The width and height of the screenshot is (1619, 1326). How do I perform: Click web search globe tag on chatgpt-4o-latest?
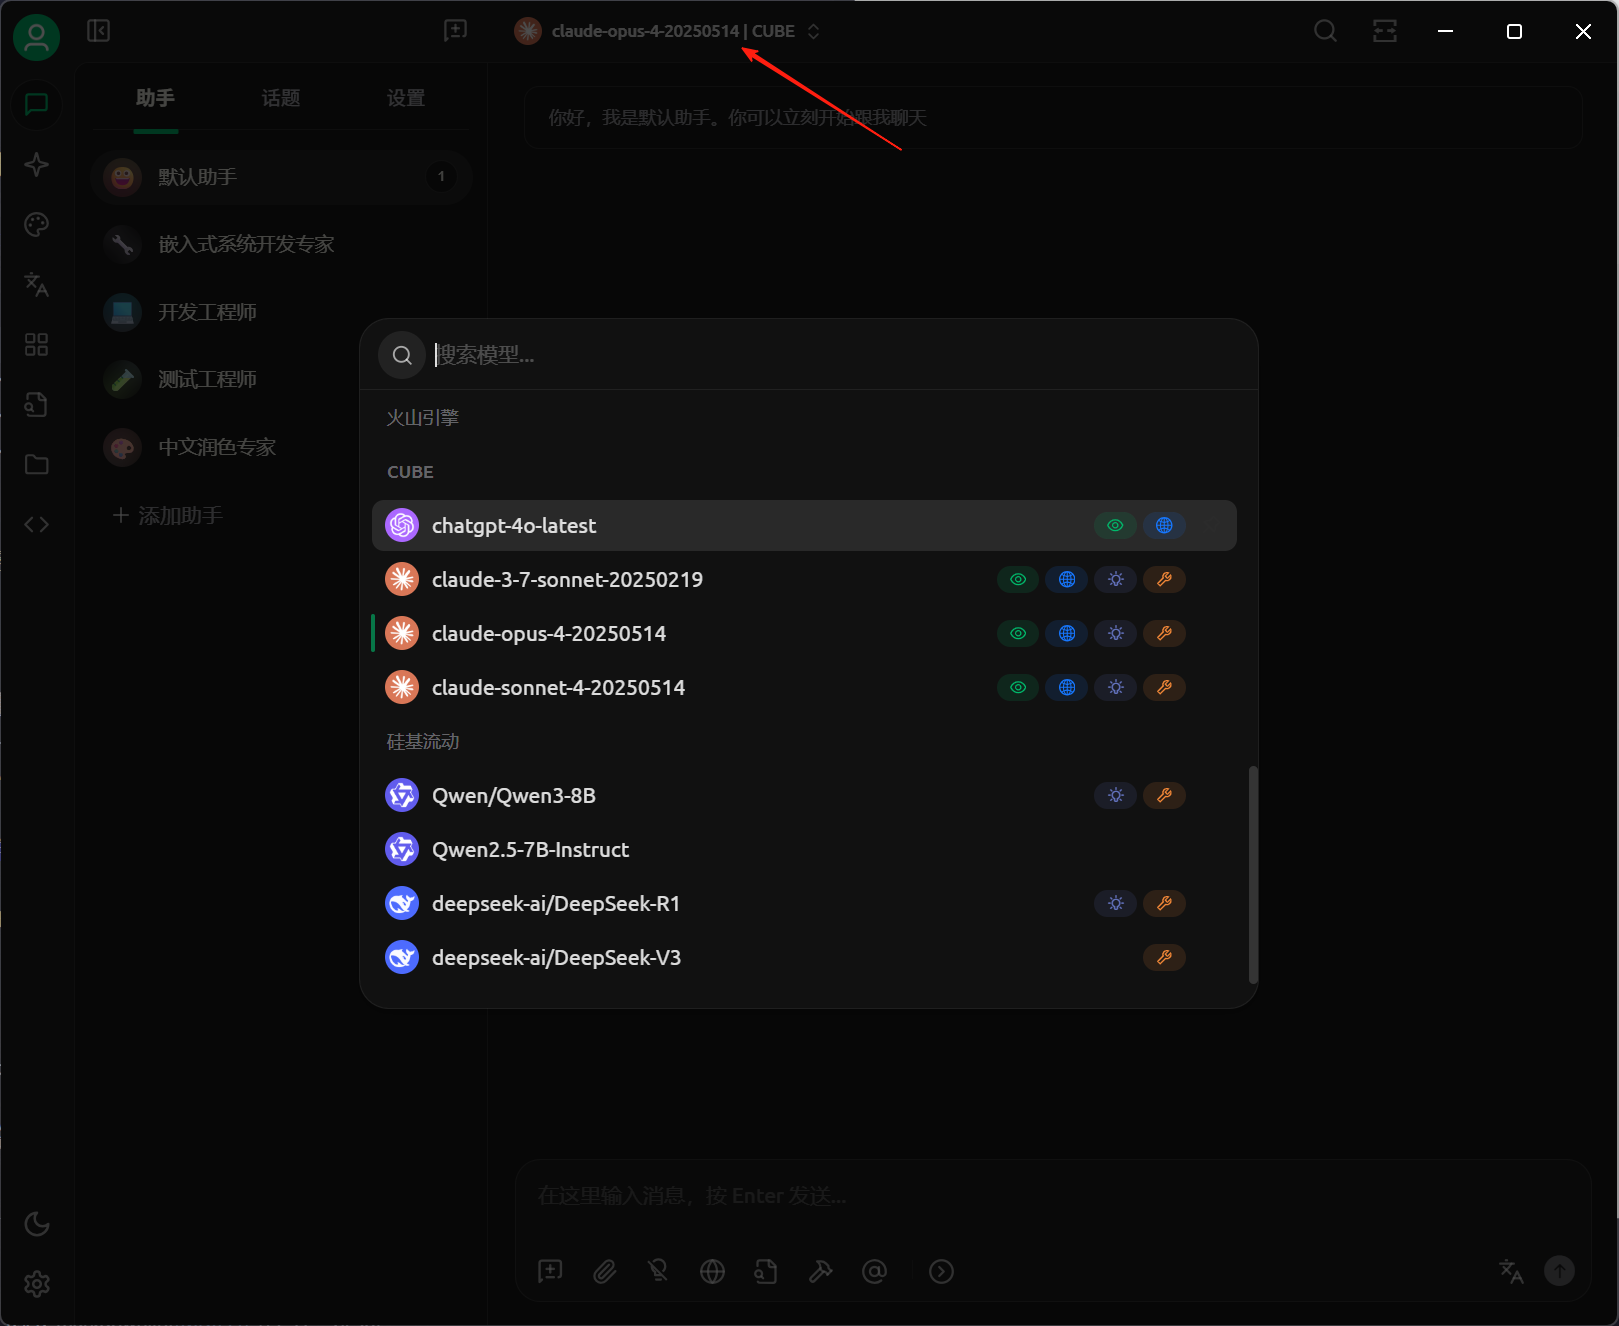1164,525
